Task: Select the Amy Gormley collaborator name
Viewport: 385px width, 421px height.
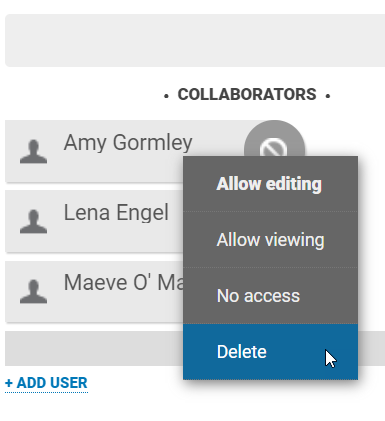Action: 128,142
